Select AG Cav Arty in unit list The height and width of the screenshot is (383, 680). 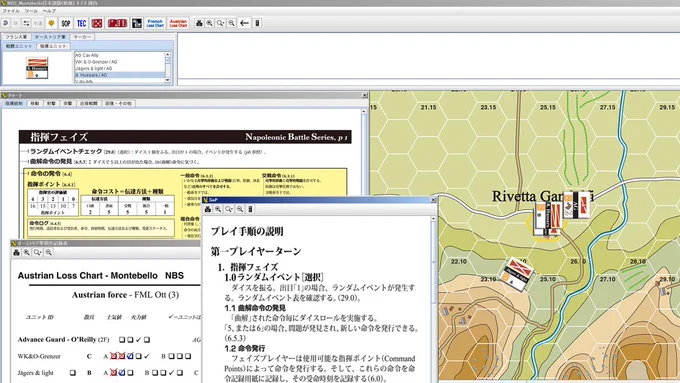click(x=120, y=55)
